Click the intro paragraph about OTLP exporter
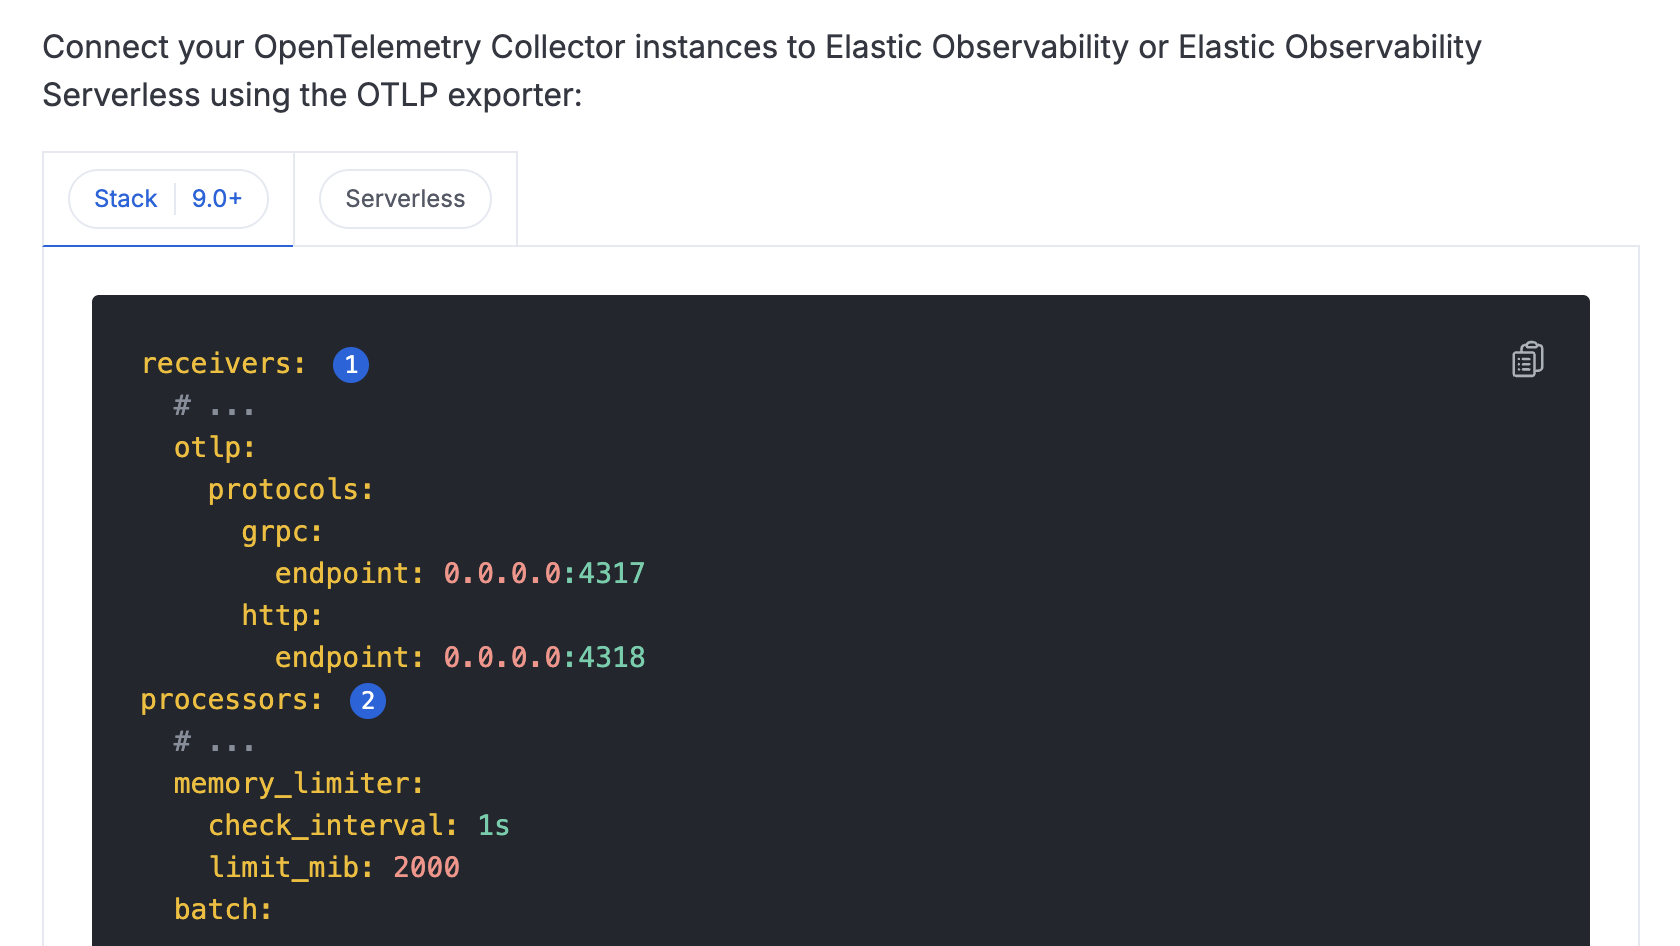The height and width of the screenshot is (946, 1680). pyautogui.click(x=760, y=70)
